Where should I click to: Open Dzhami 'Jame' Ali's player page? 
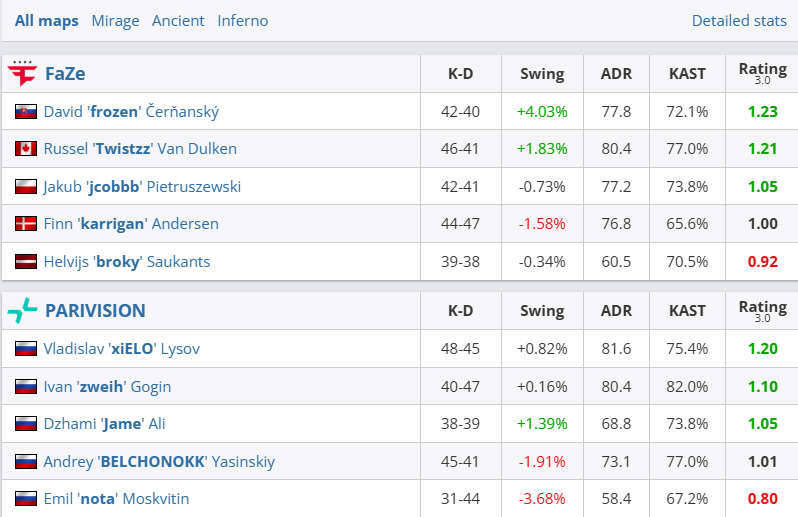(x=104, y=424)
